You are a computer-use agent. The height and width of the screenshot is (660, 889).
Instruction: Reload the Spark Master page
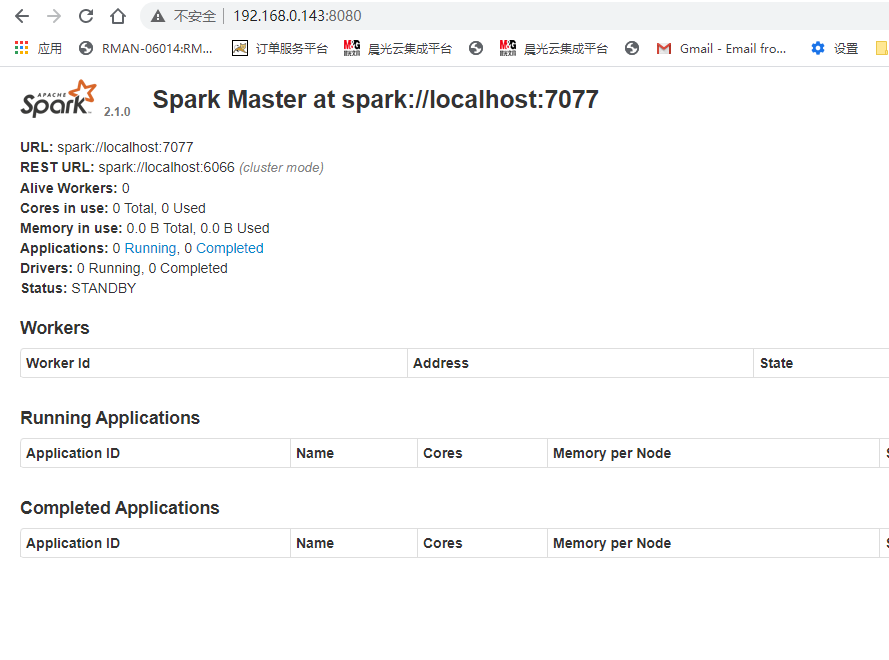[x=86, y=16]
